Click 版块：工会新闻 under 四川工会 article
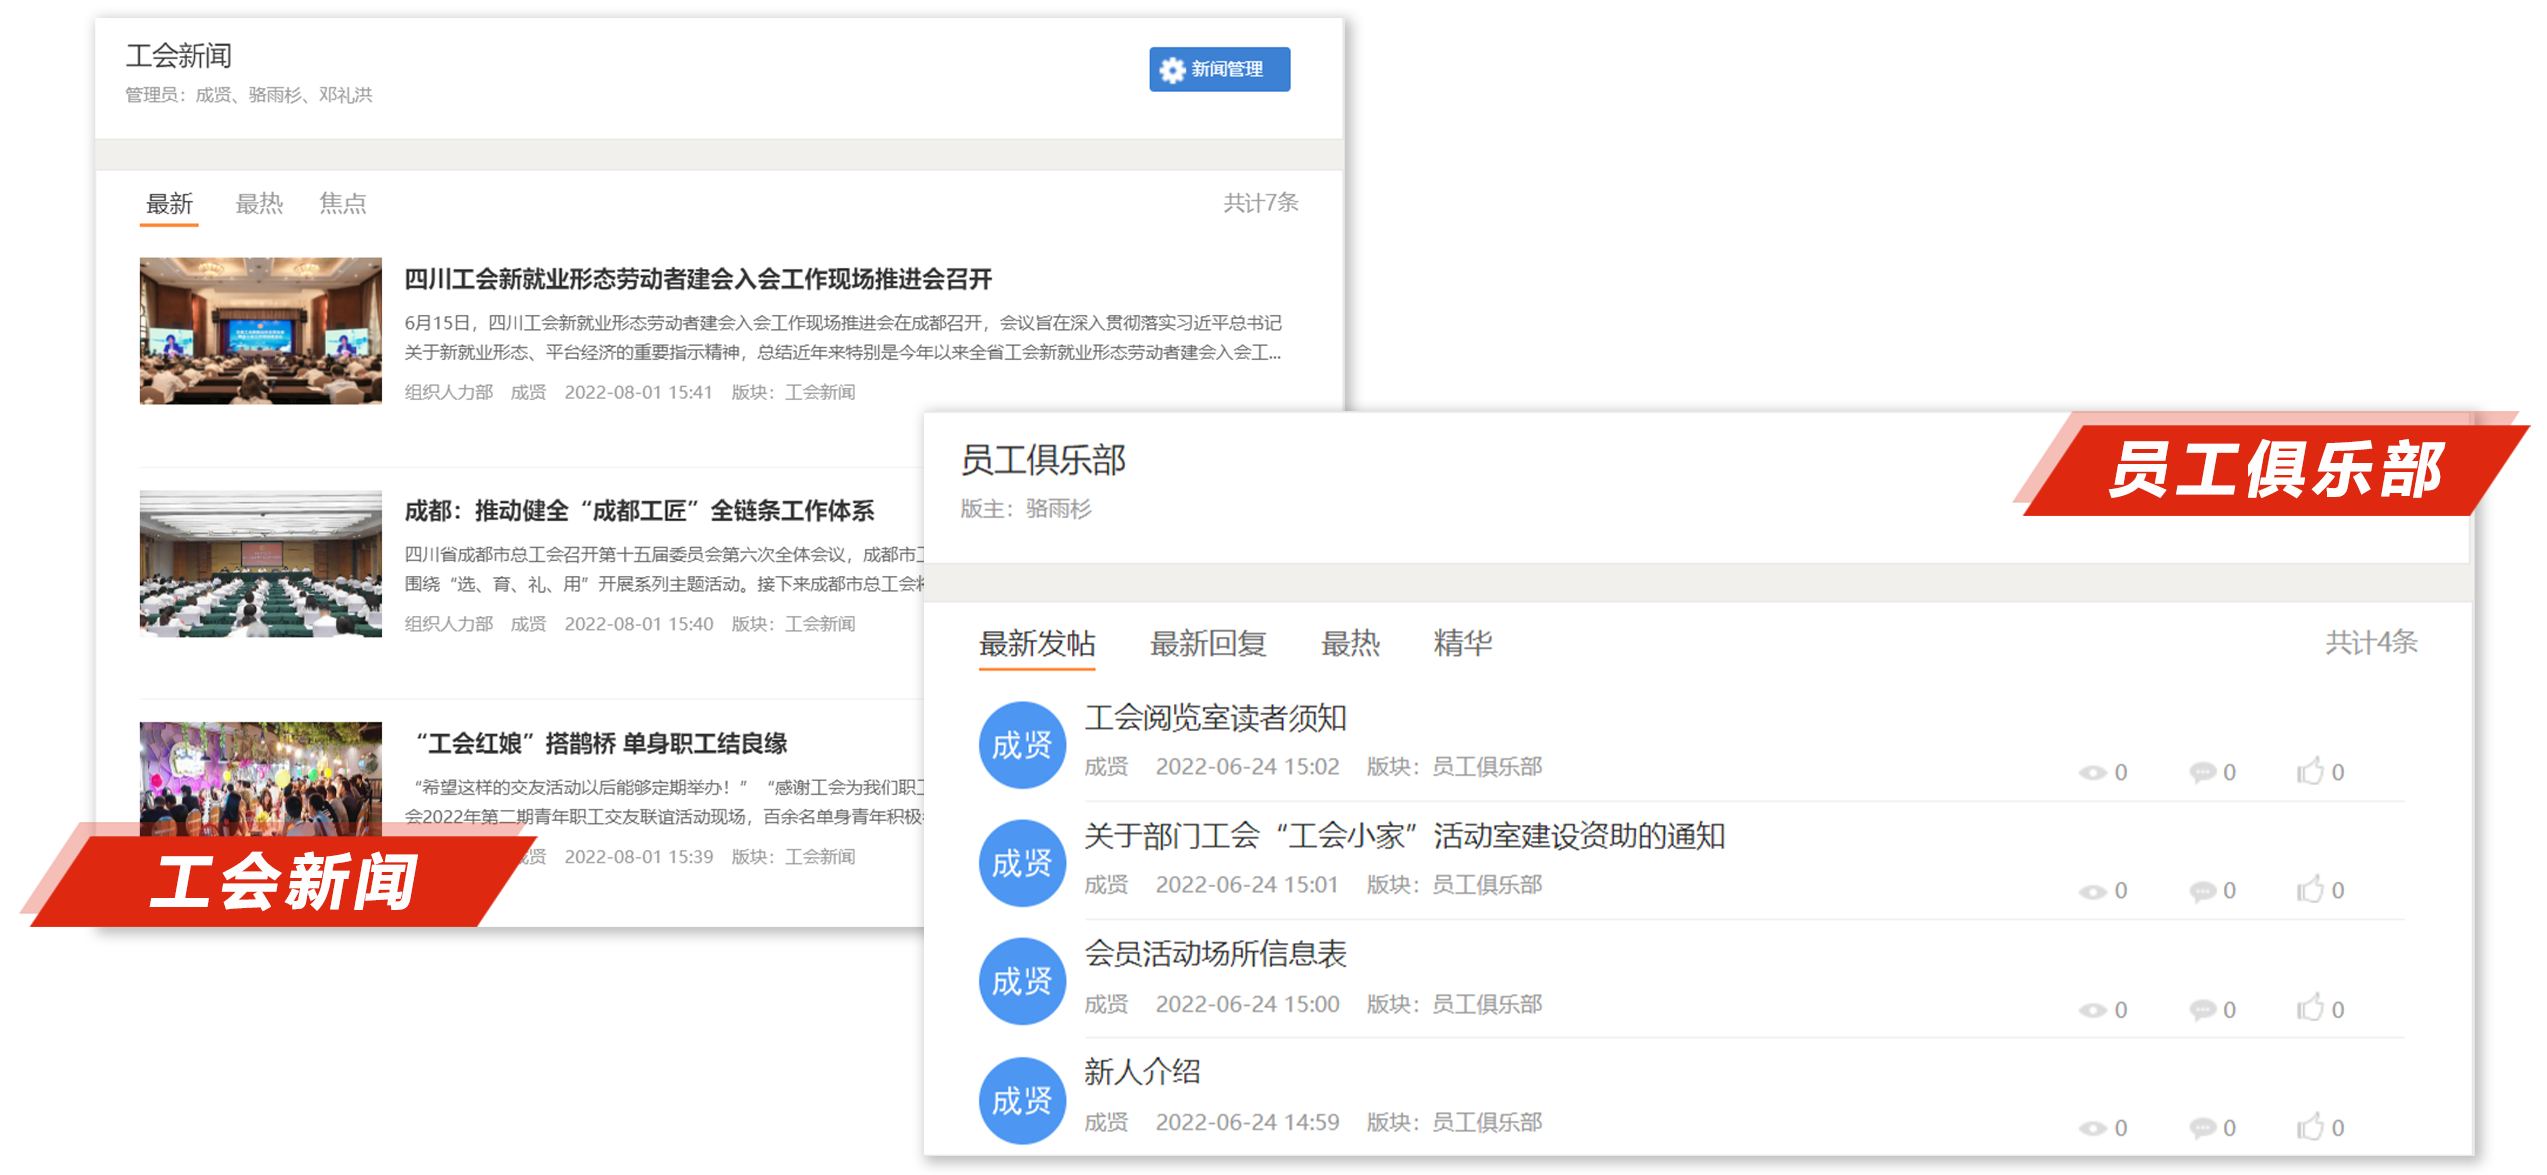This screenshot has width=2547, height=1175. pos(793,392)
